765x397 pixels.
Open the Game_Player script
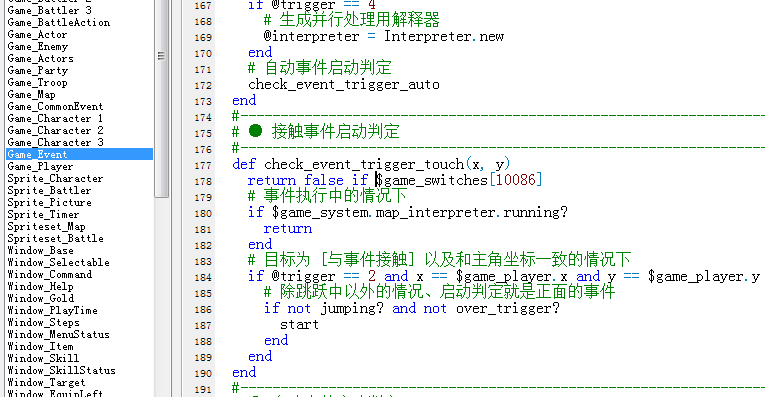point(40,166)
